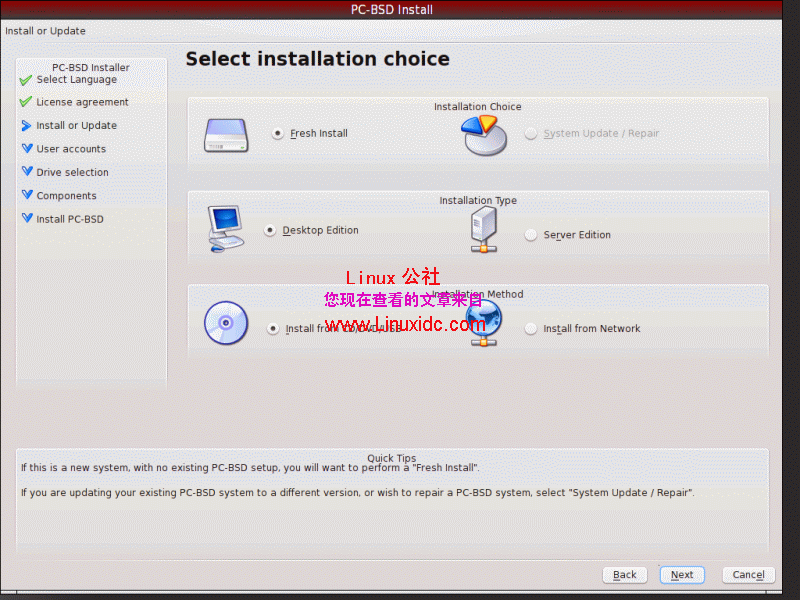Select Desktop Edition radio button

(x=269, y=229)
